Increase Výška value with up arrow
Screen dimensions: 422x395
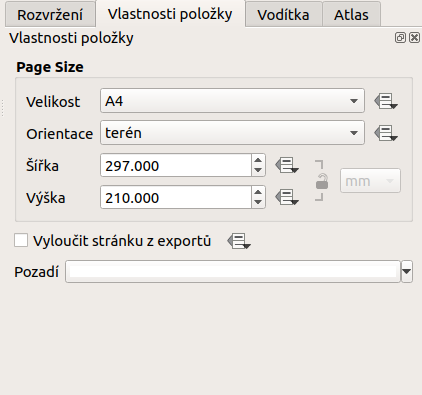[x=258, y=192]
